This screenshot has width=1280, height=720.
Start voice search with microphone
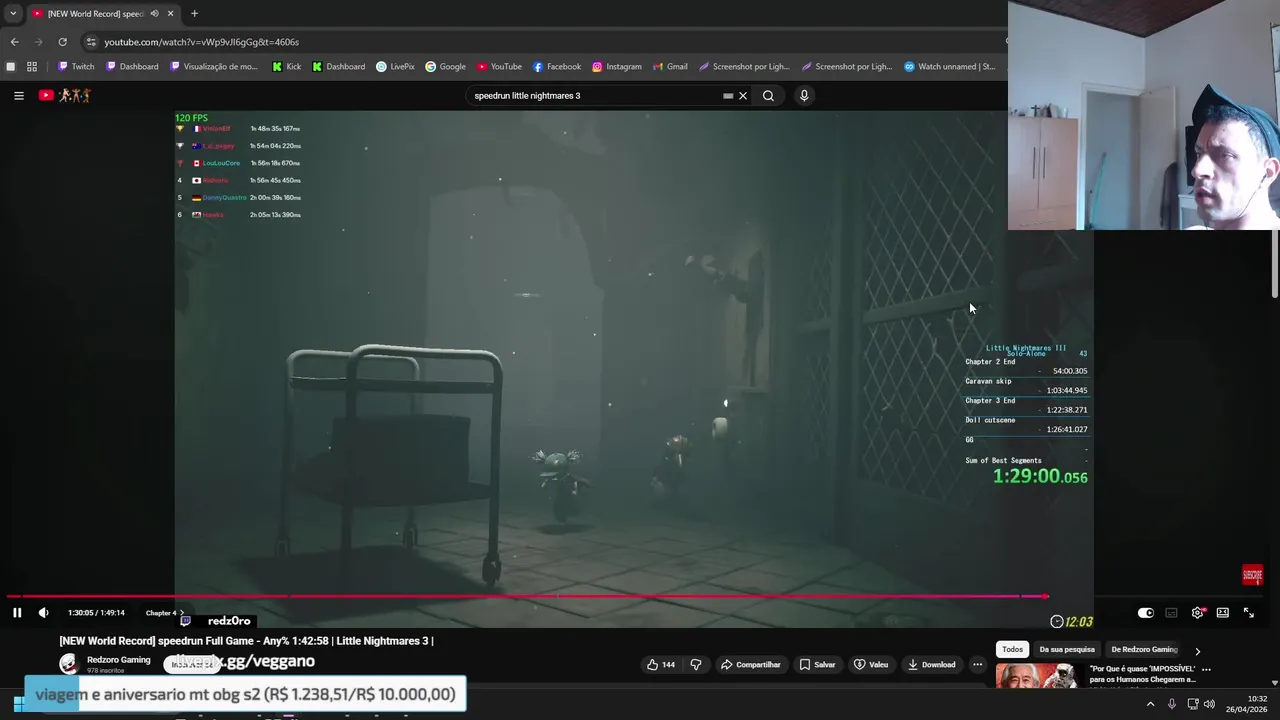pyautogui.click(x=804, y=96)
